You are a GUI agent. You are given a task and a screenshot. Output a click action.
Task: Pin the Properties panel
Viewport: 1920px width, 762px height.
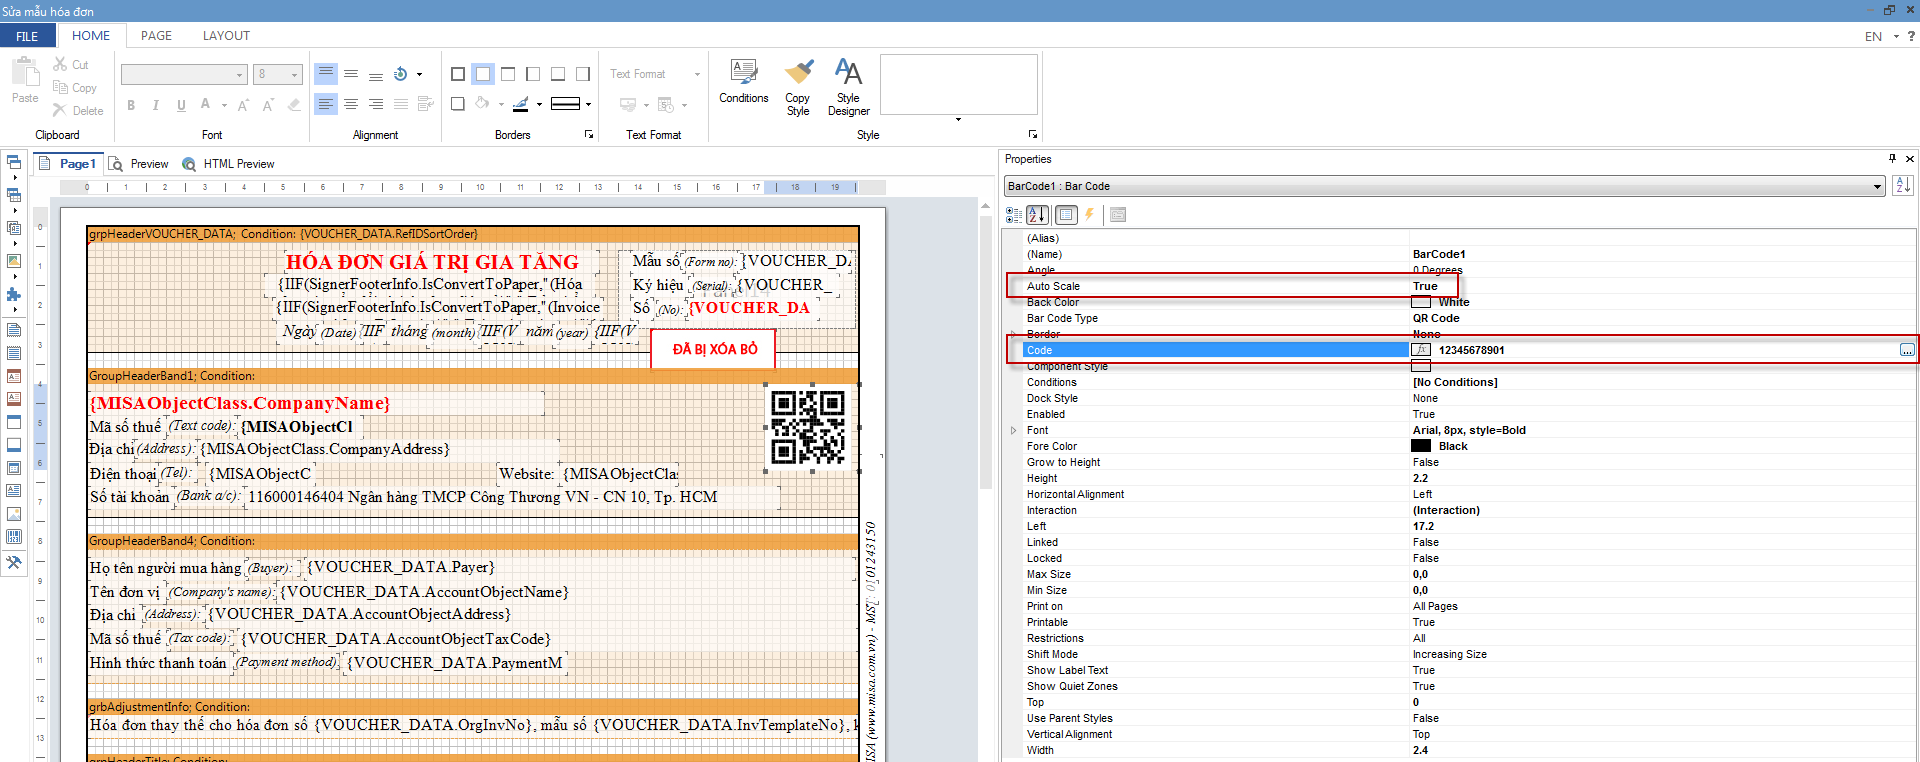point(1892,159)
